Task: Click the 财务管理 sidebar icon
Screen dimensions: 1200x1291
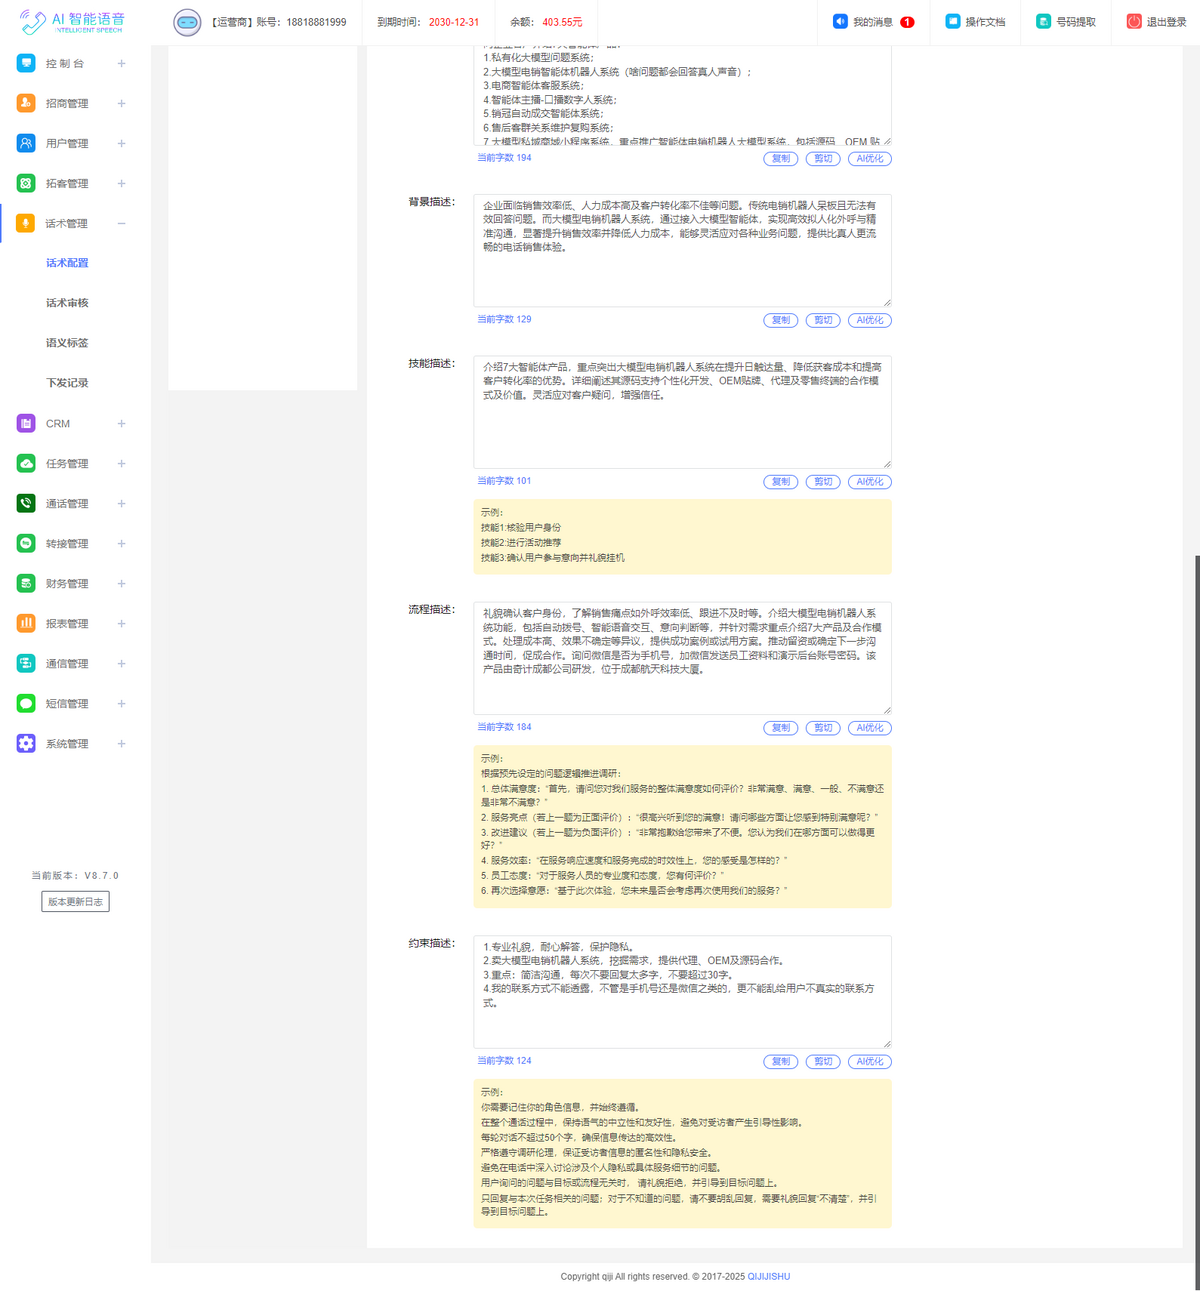Action: click(x=26, y=583)
